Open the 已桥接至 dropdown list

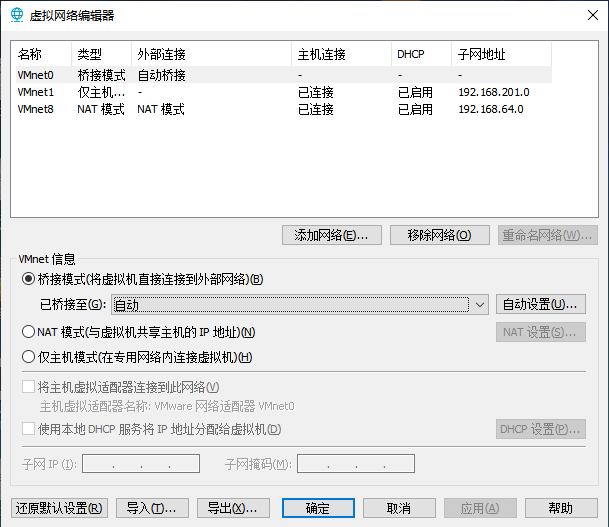(300, 304)
